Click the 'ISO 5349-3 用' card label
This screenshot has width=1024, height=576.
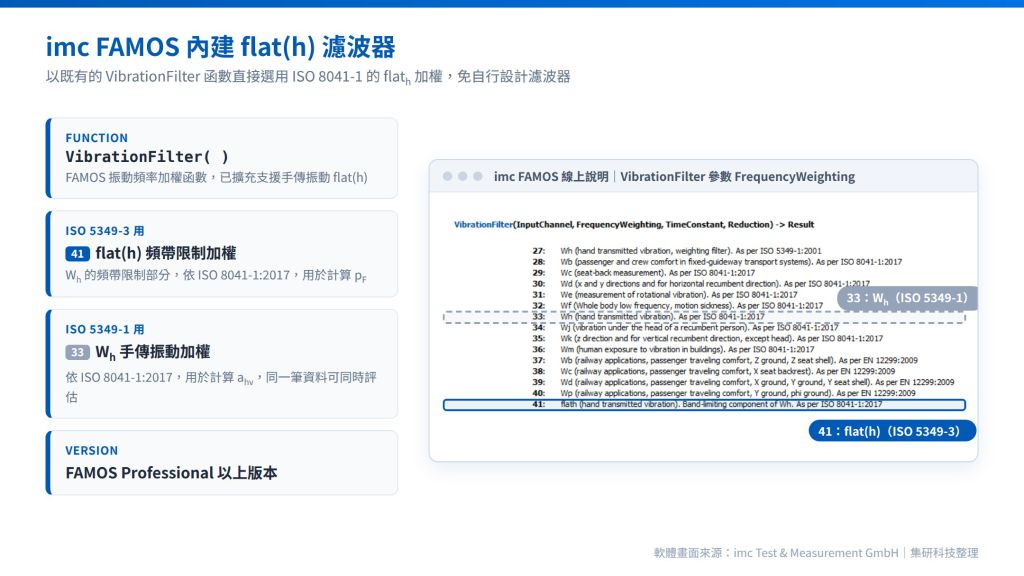point(104,231)
